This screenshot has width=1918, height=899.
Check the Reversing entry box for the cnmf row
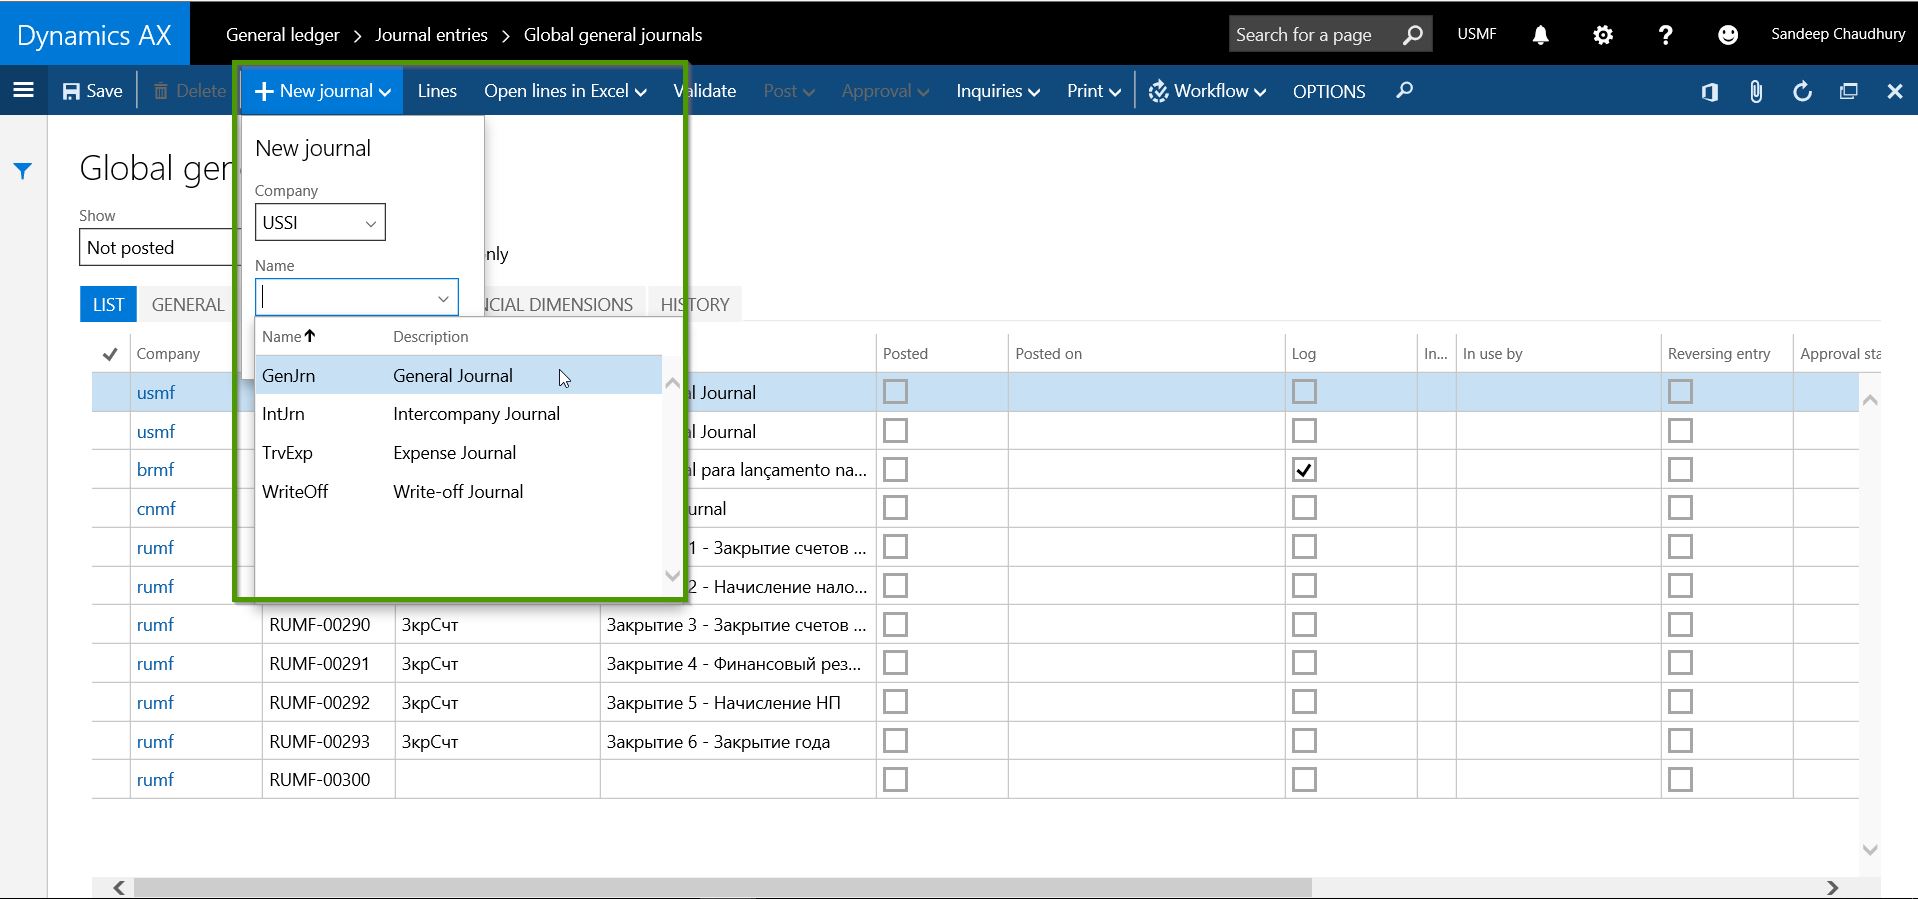point(1680,509)
